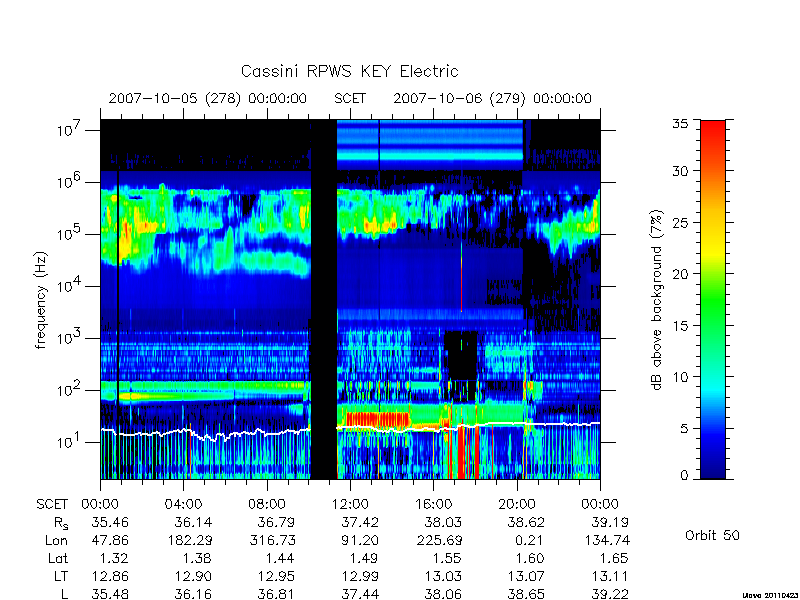Viewport: 800px width, 600px height.
Task: Click the Rs value '38.62'
Action: [x=526, y=522]
